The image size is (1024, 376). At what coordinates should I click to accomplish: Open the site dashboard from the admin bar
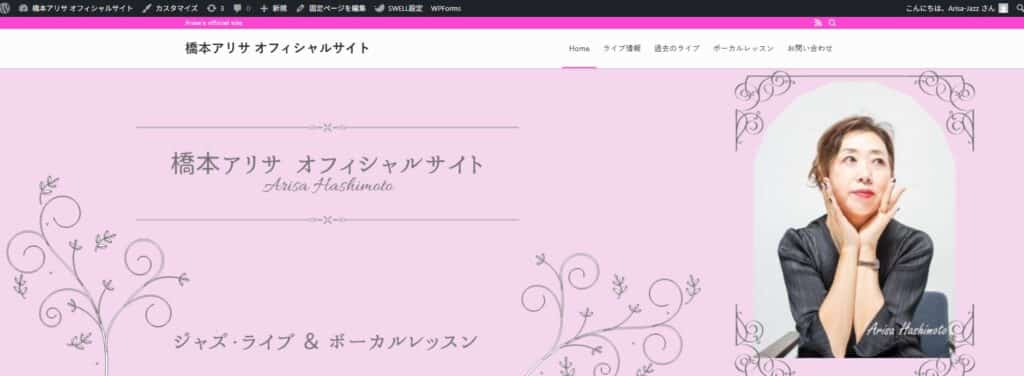(x=76, y=8)
